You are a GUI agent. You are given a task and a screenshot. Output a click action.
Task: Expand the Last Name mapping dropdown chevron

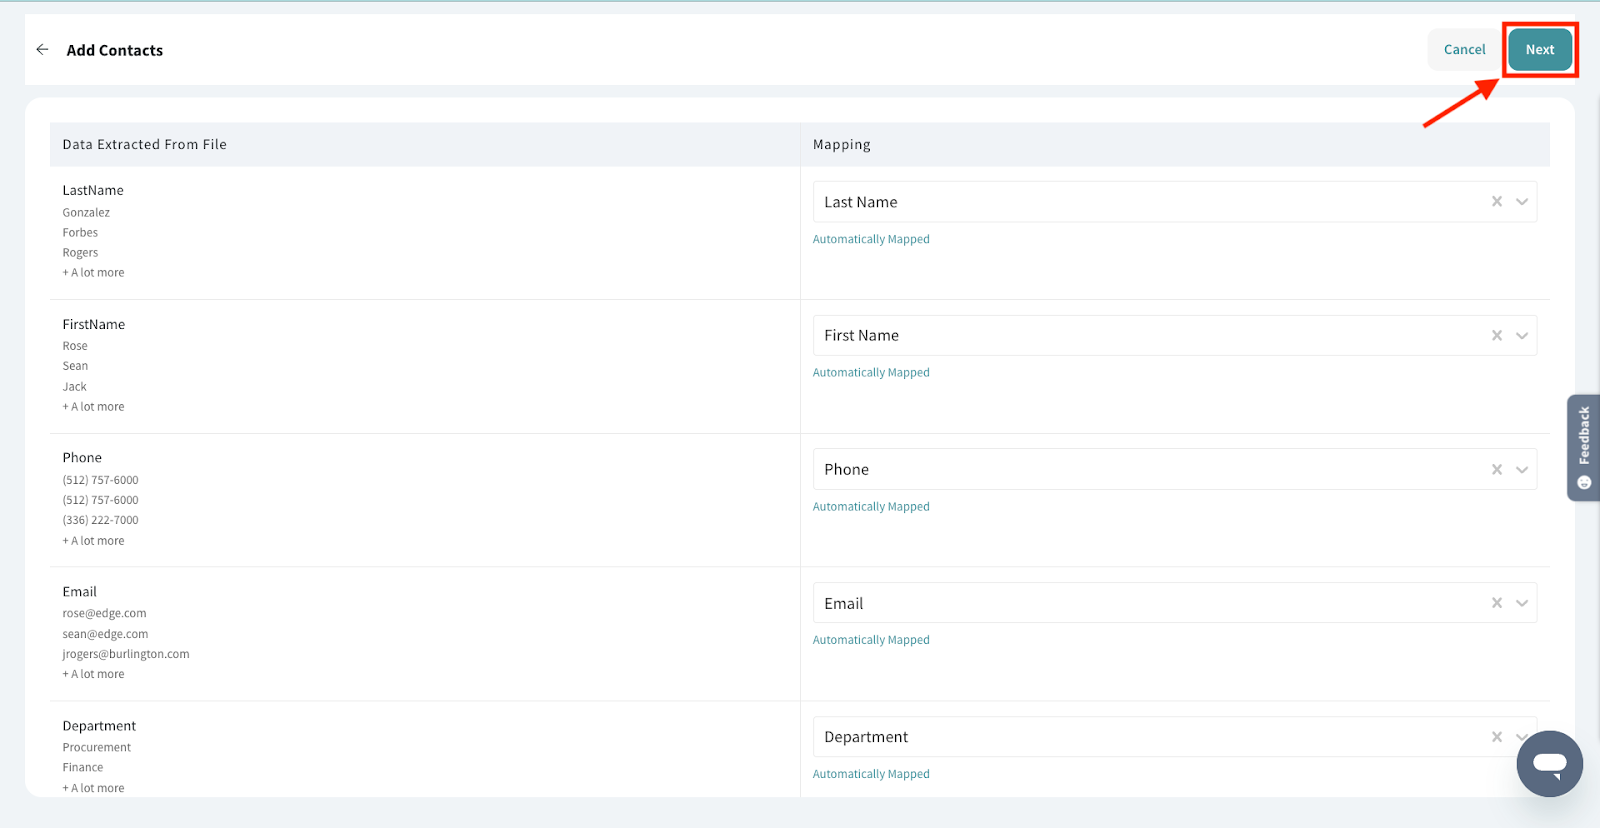pos(1522,201)
